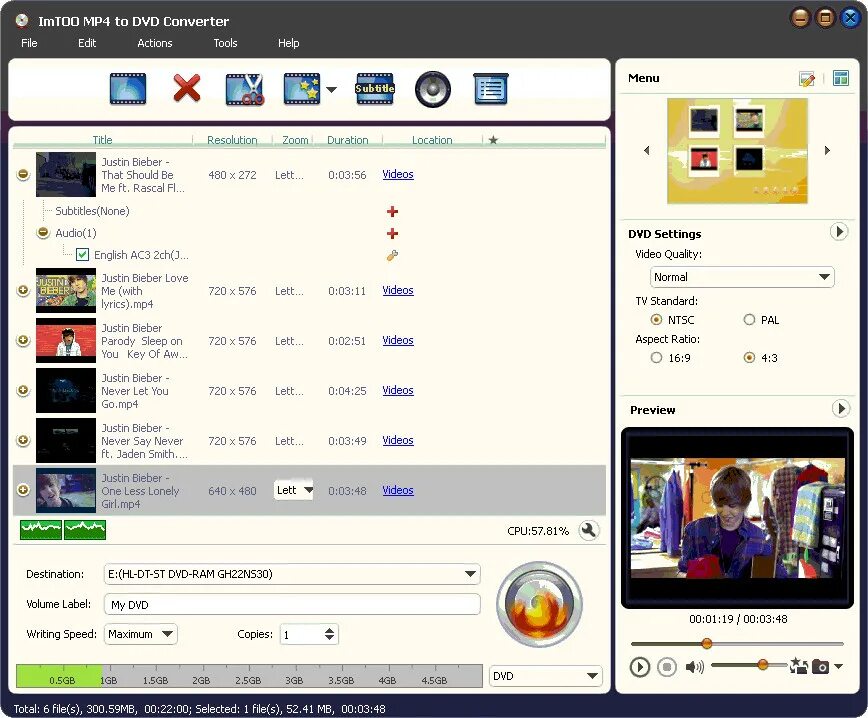Click the Copies stepper arrows
Screen dimensions: 868x718
click(x=329, y=634)
